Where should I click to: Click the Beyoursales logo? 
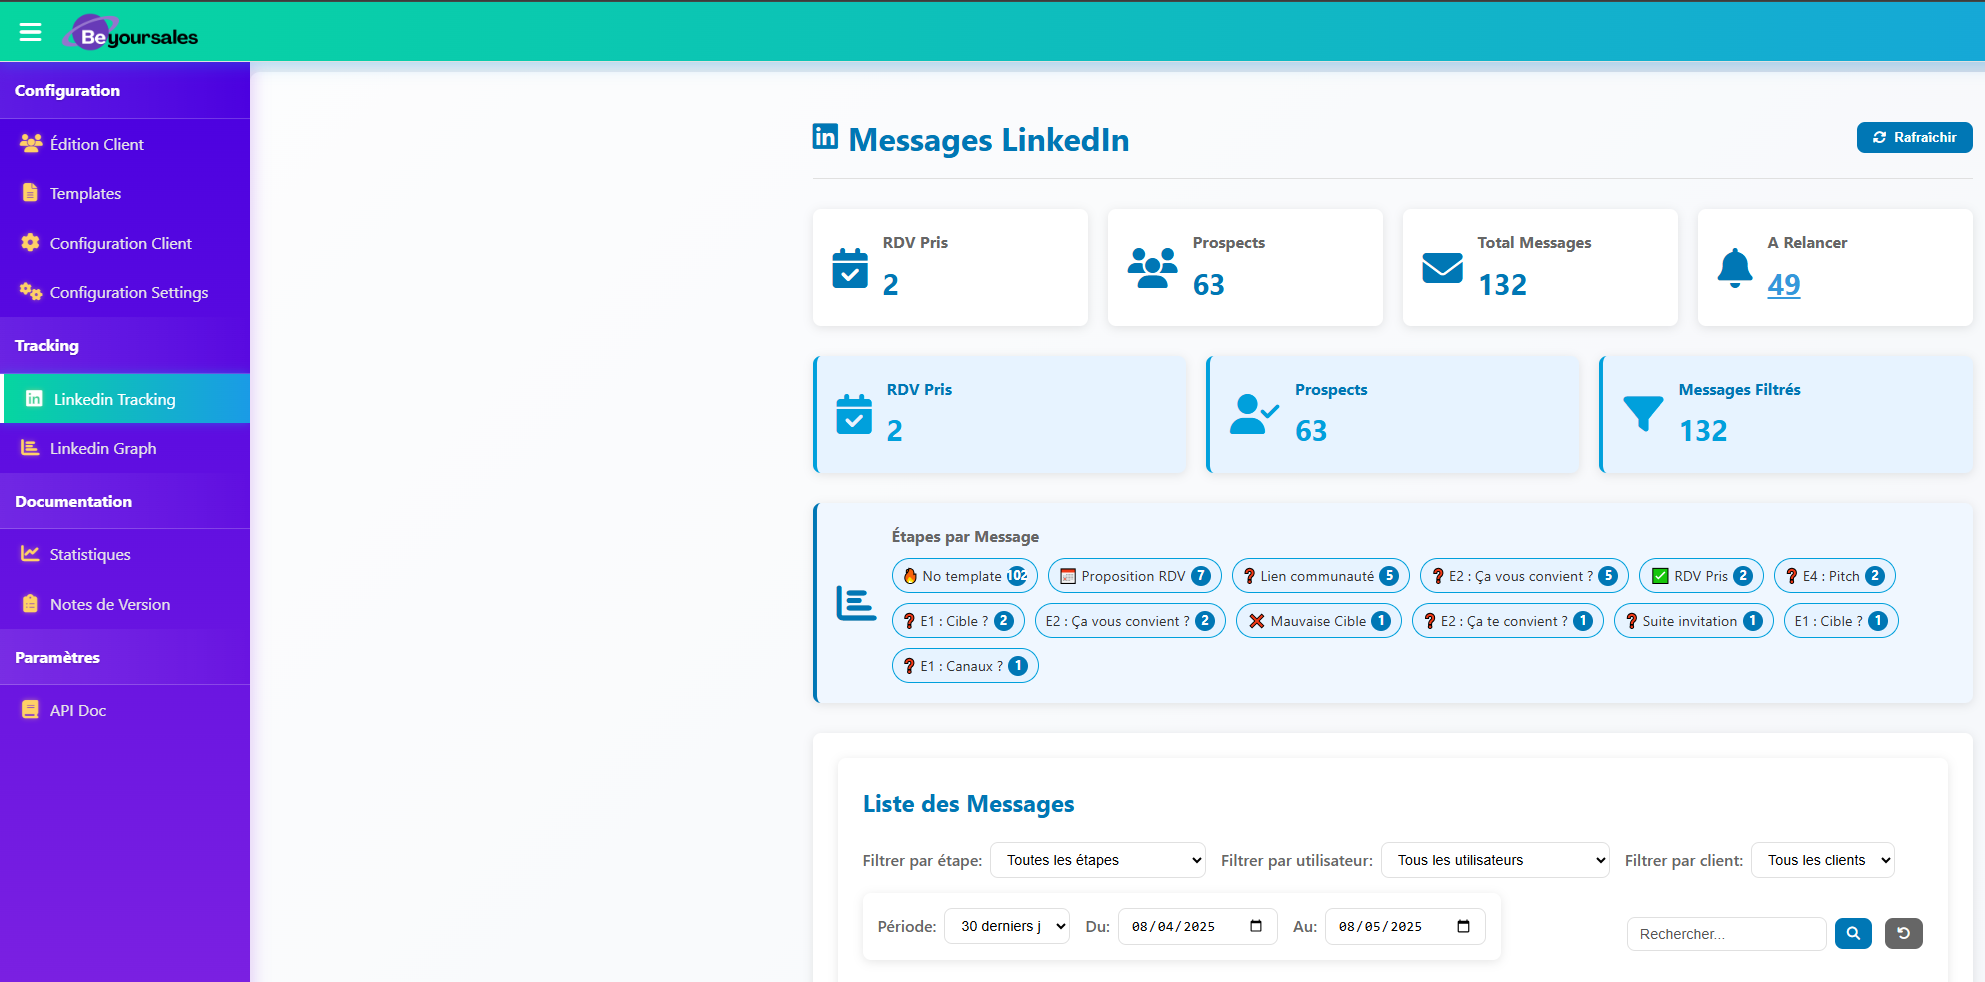point(130,31)
